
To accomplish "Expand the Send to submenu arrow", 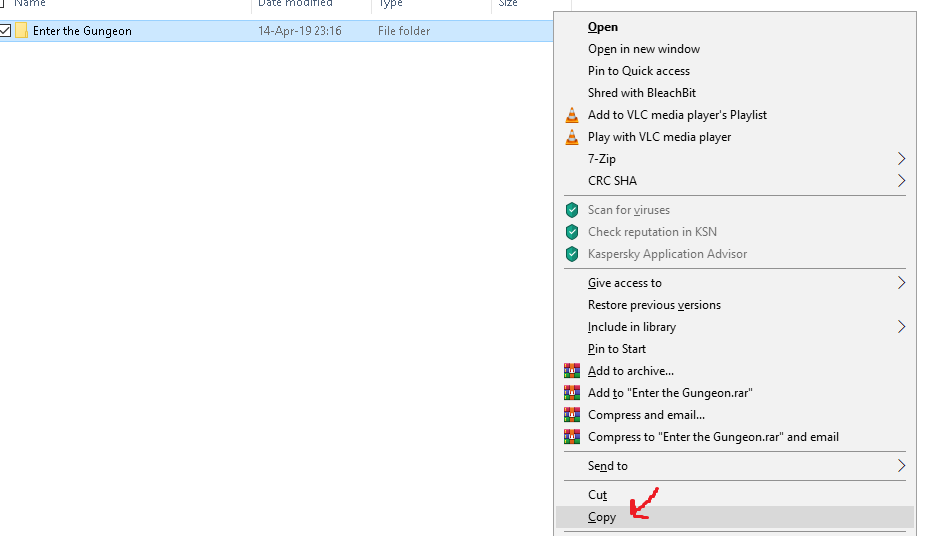I will pos(901,466).
